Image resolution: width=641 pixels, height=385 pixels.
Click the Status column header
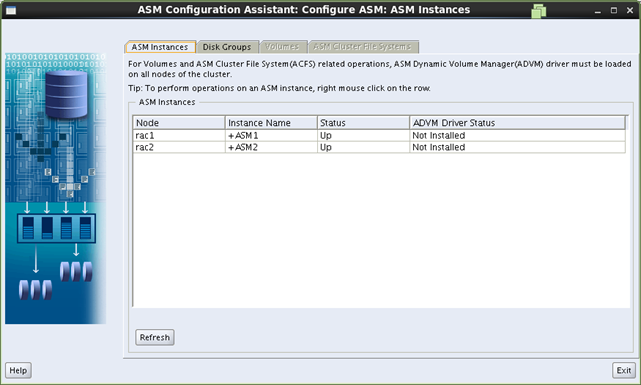click(363, 123)
